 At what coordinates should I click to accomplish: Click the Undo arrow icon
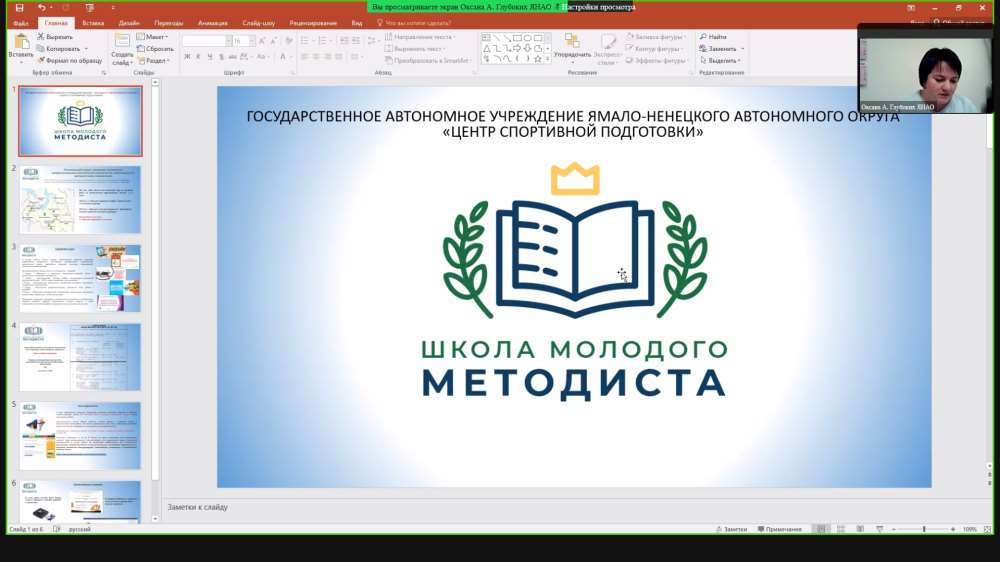[41, 8]
